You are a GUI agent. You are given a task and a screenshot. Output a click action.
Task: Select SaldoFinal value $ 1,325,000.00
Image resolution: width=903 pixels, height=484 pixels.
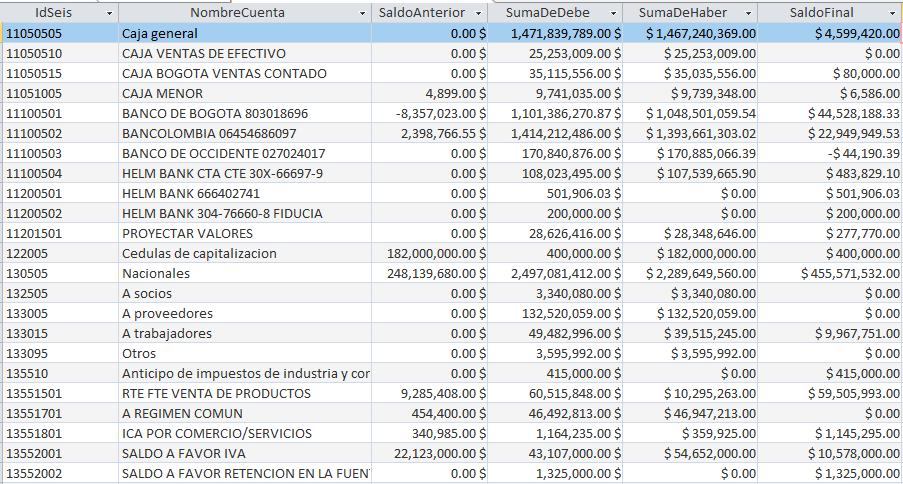point(830,474)
